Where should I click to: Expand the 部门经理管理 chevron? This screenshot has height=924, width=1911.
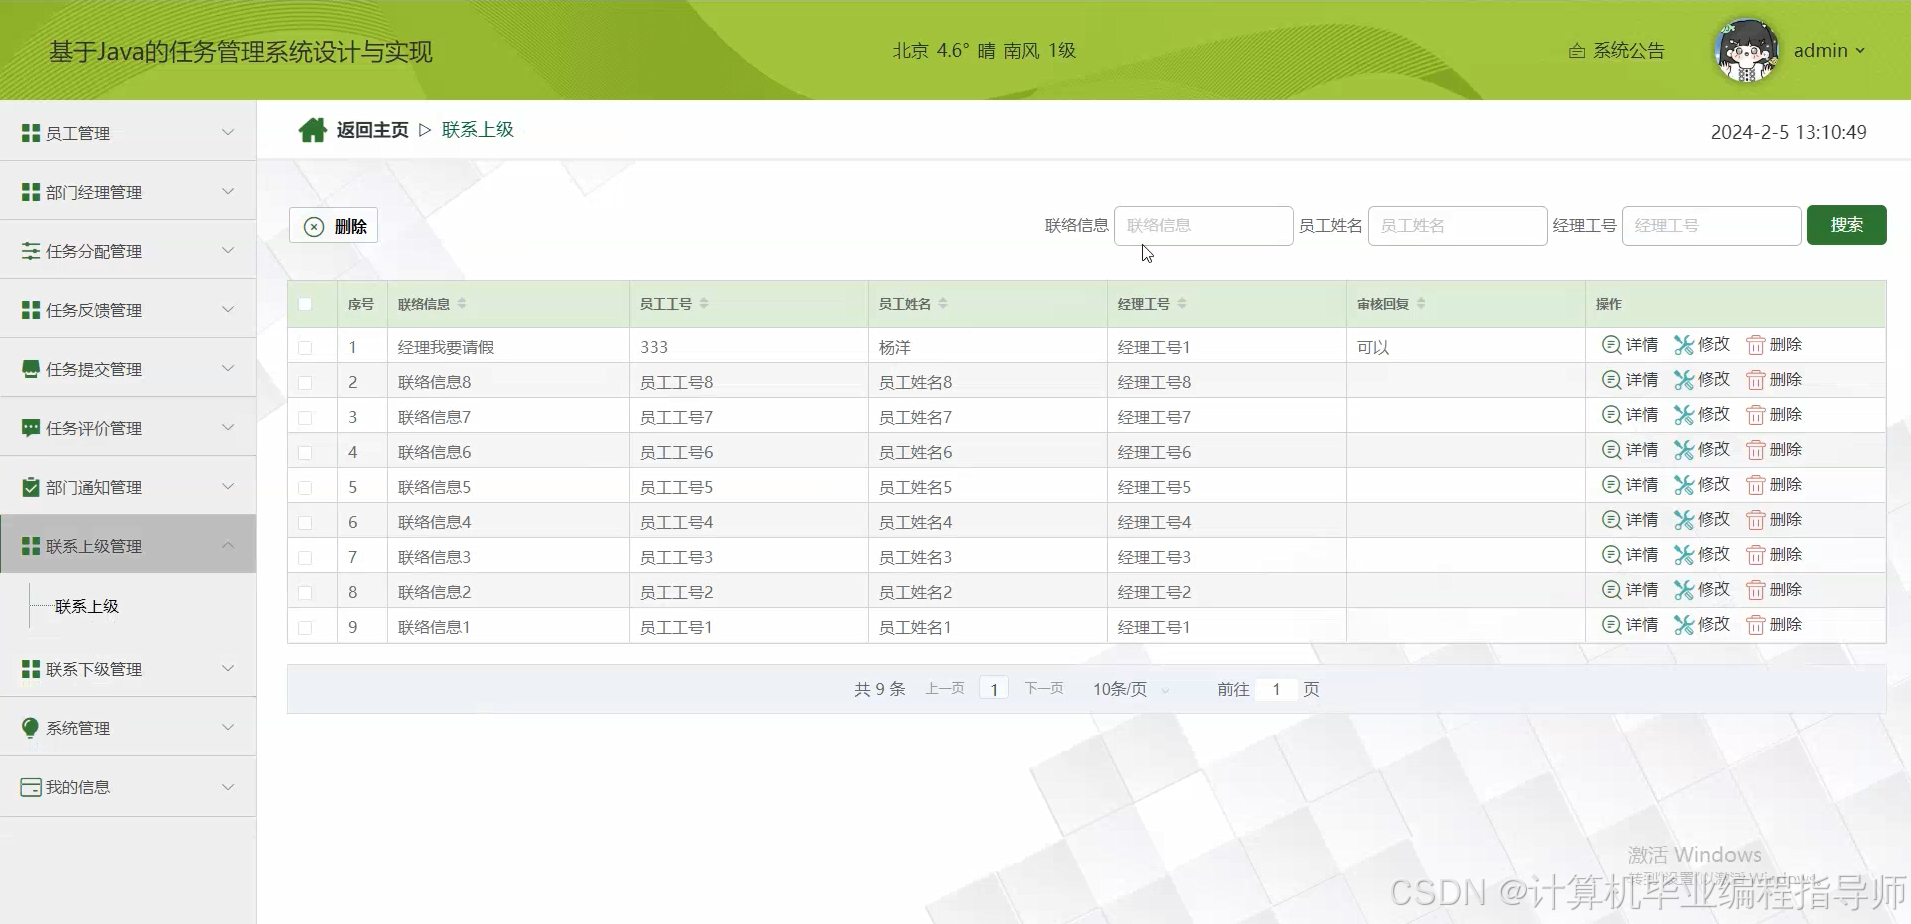pyautogui.click(x=228, y=191)
